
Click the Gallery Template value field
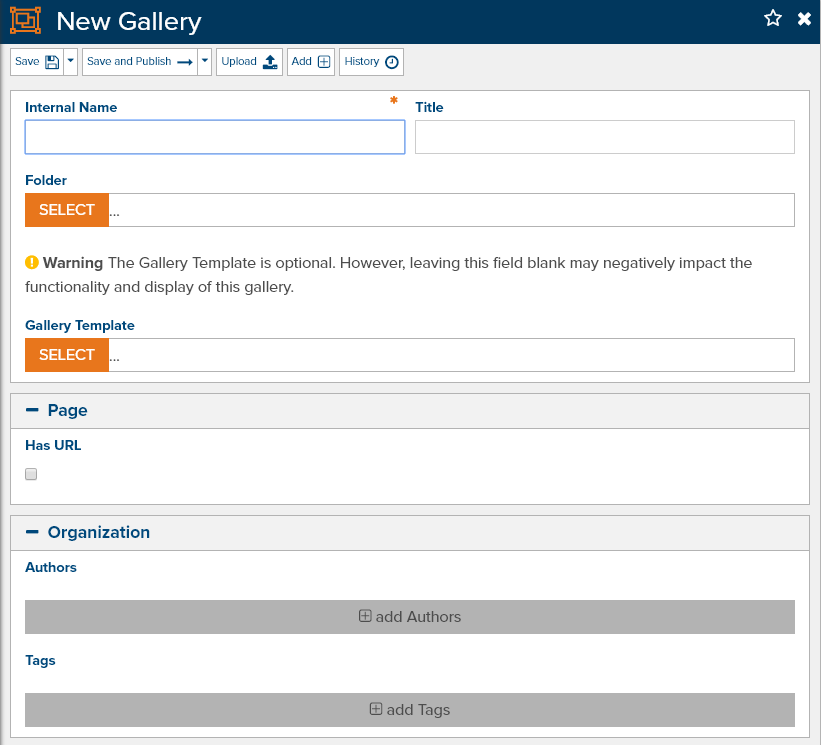(451, 355)
